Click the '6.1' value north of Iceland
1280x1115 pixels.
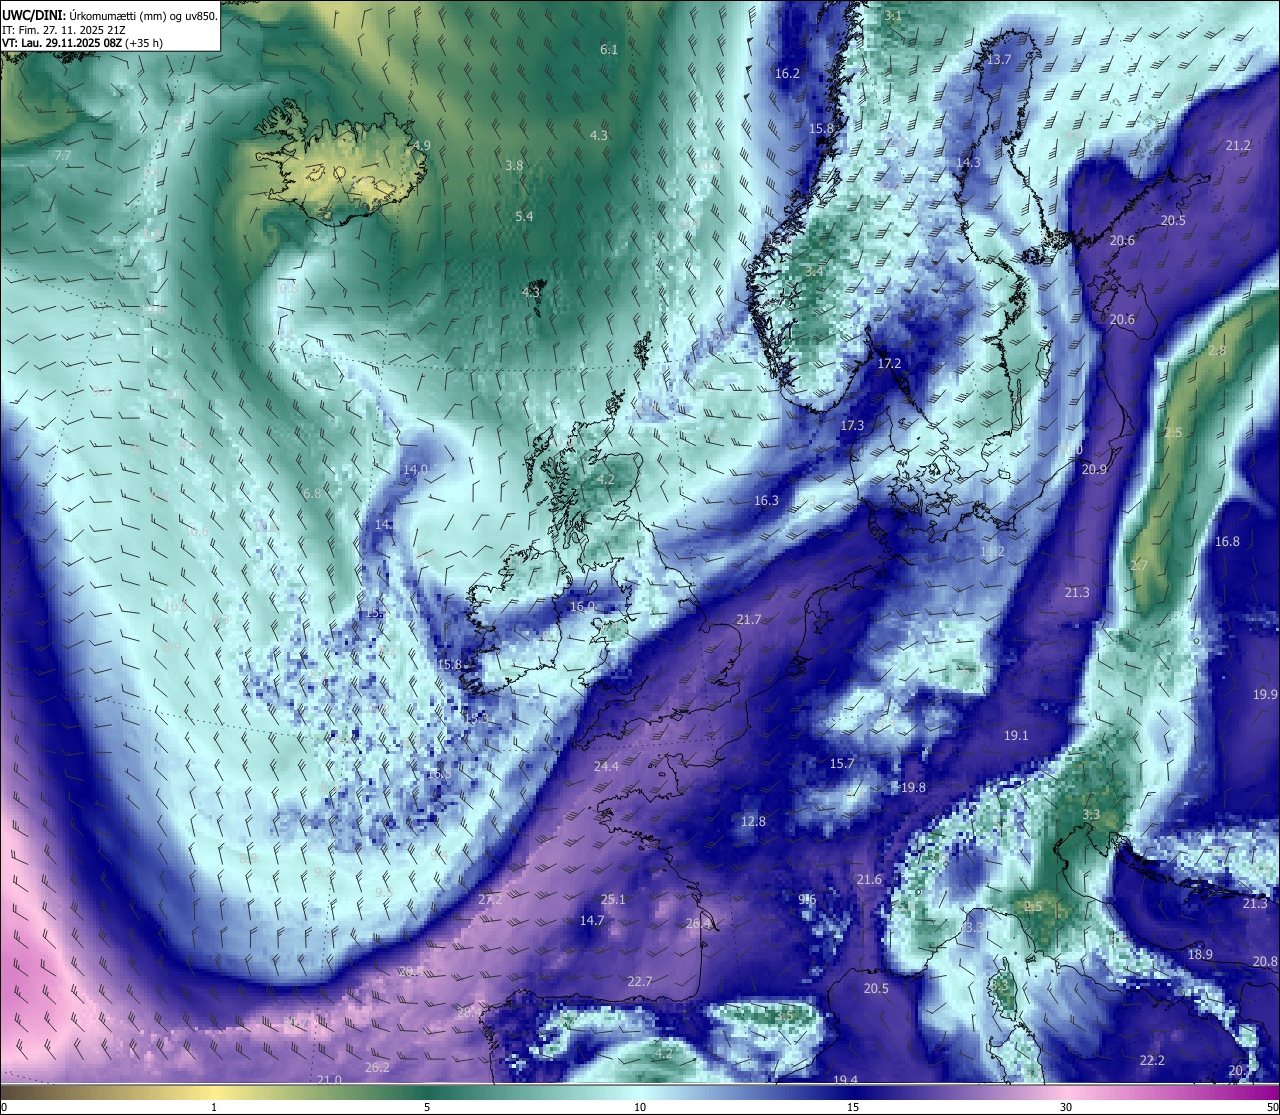click(609, 49)
